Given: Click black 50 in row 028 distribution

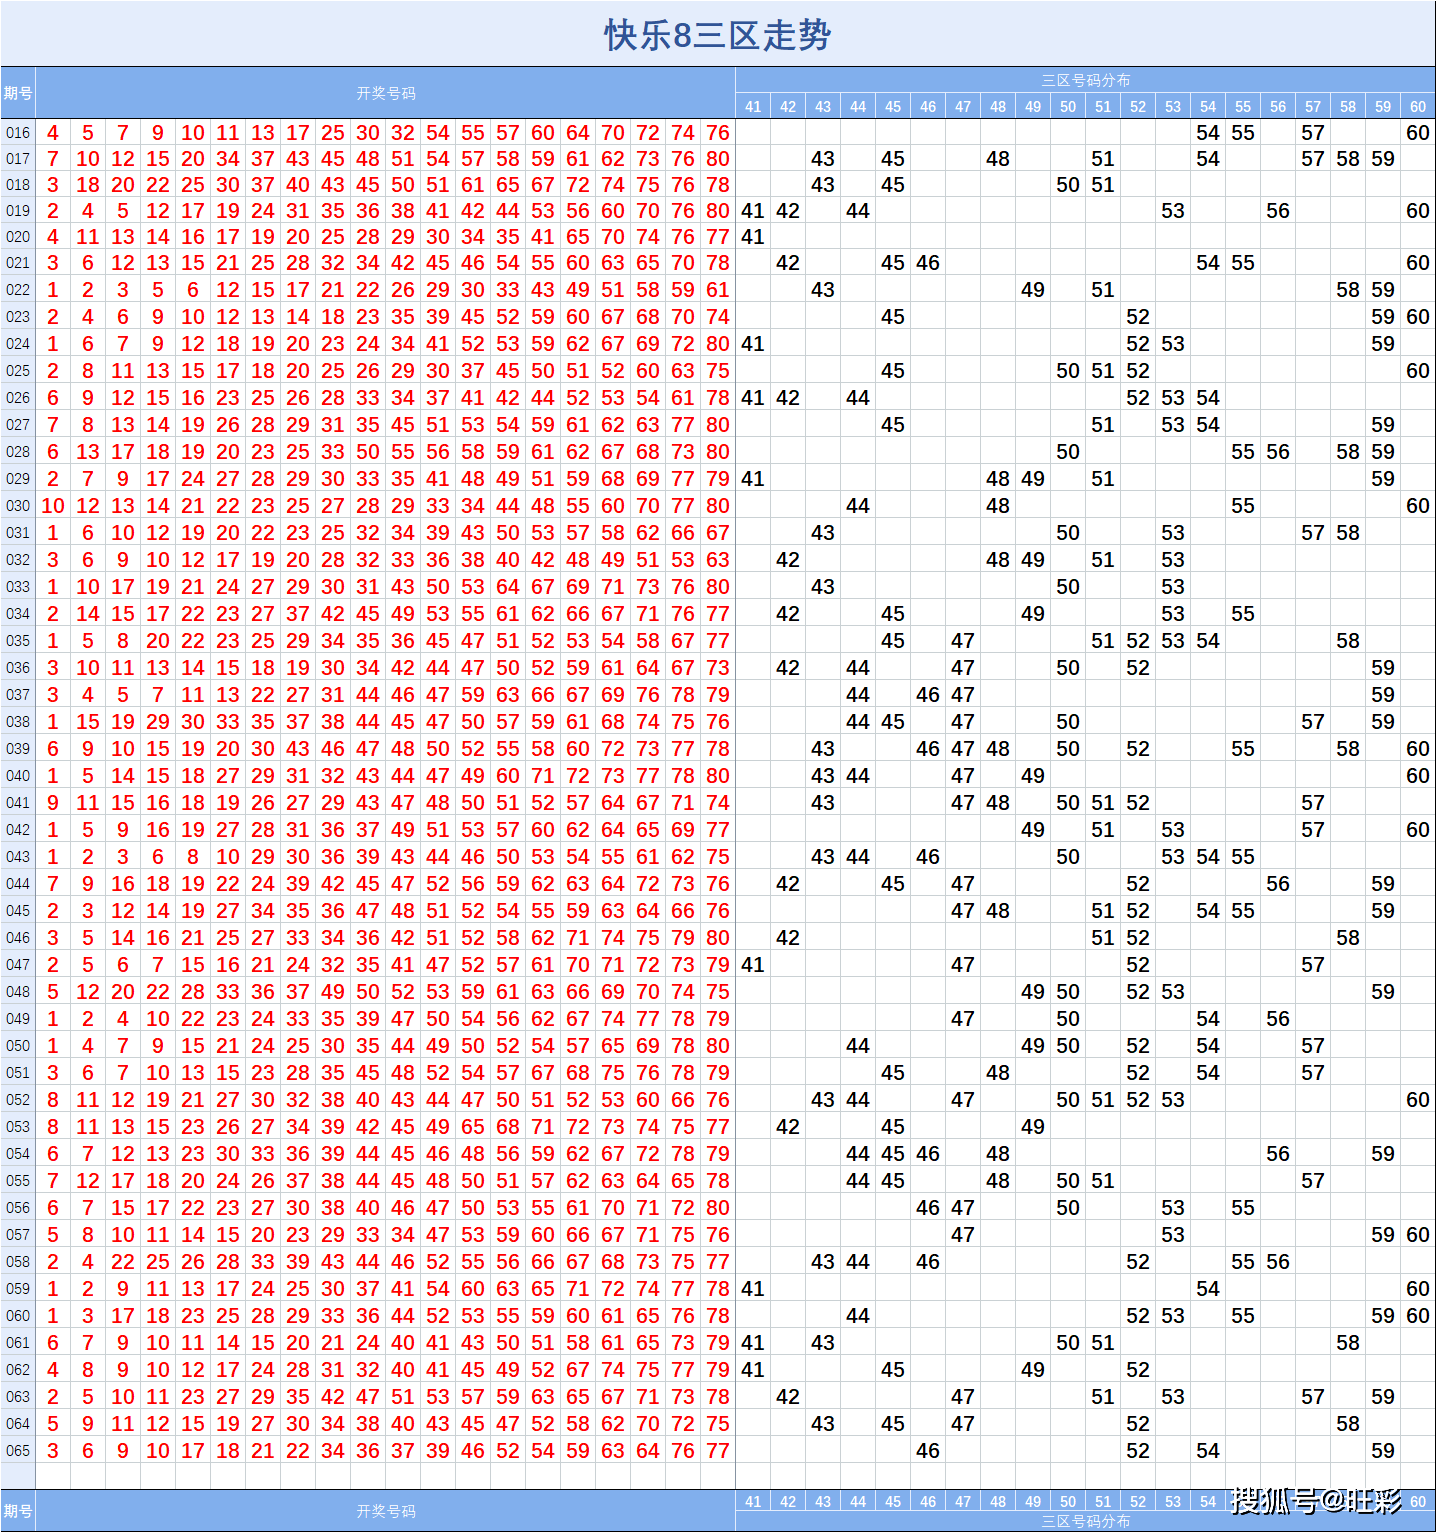Looking at the screenshot, I should (x=1068, y=452).
